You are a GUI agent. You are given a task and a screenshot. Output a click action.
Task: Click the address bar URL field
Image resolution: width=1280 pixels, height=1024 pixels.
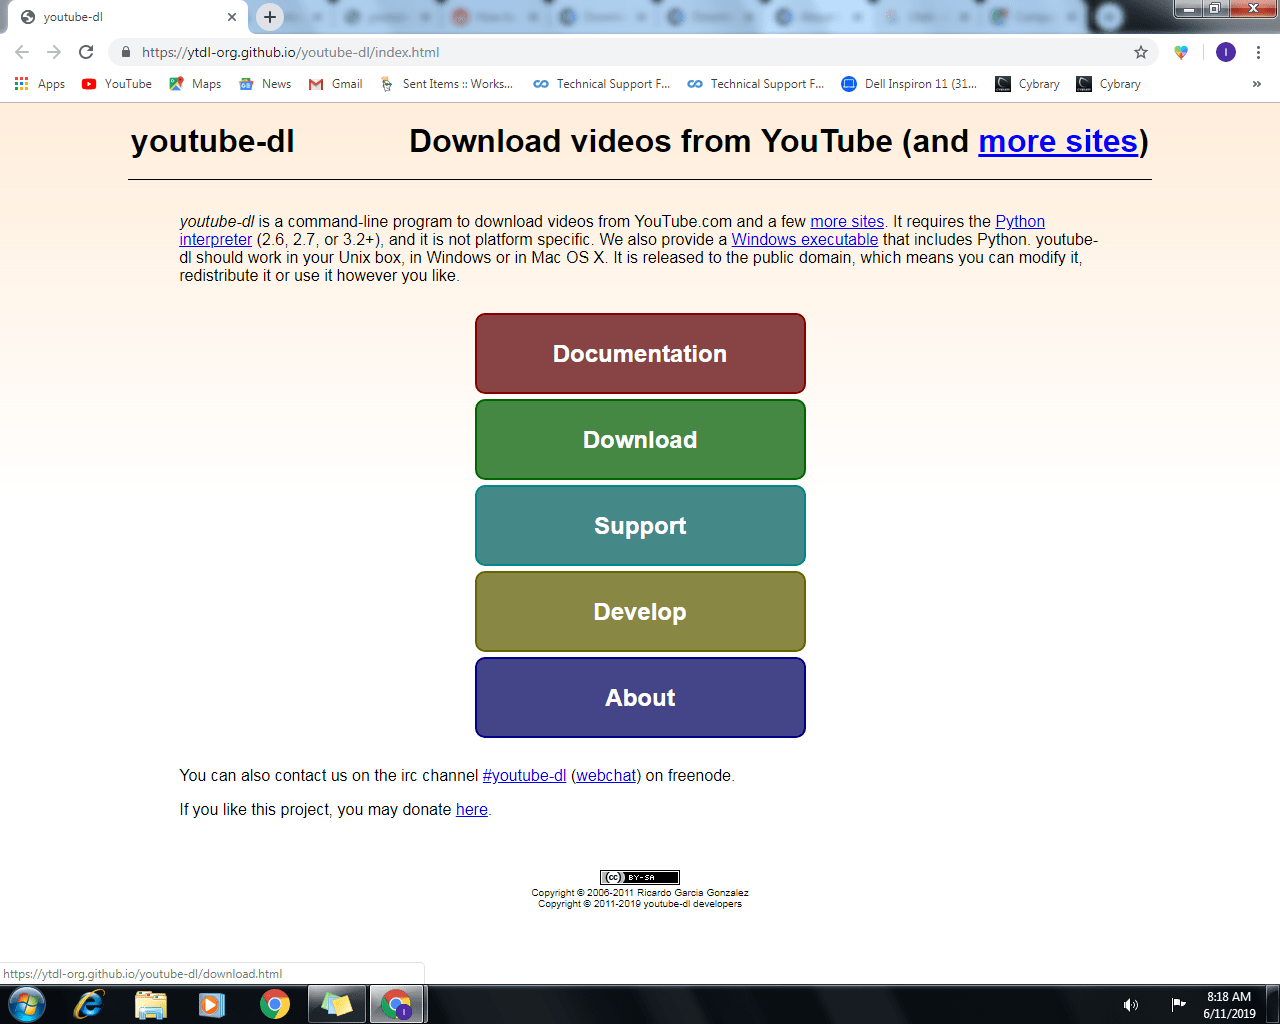[x=630, y=52]
